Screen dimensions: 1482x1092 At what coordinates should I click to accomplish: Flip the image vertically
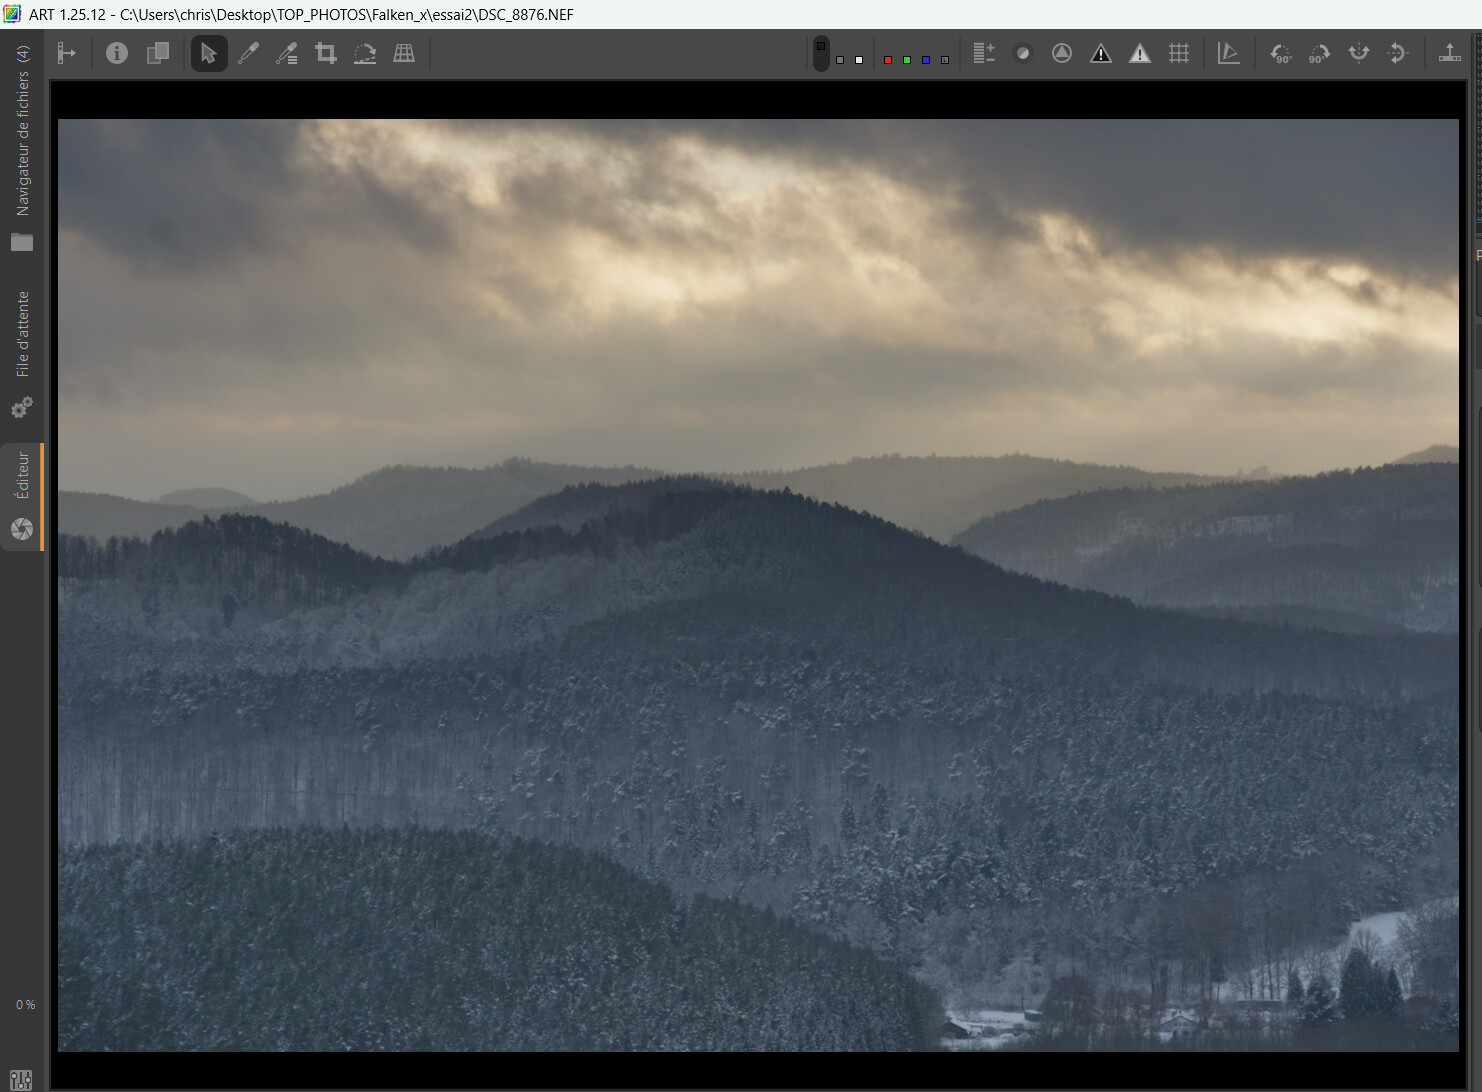click(1358, 54)
